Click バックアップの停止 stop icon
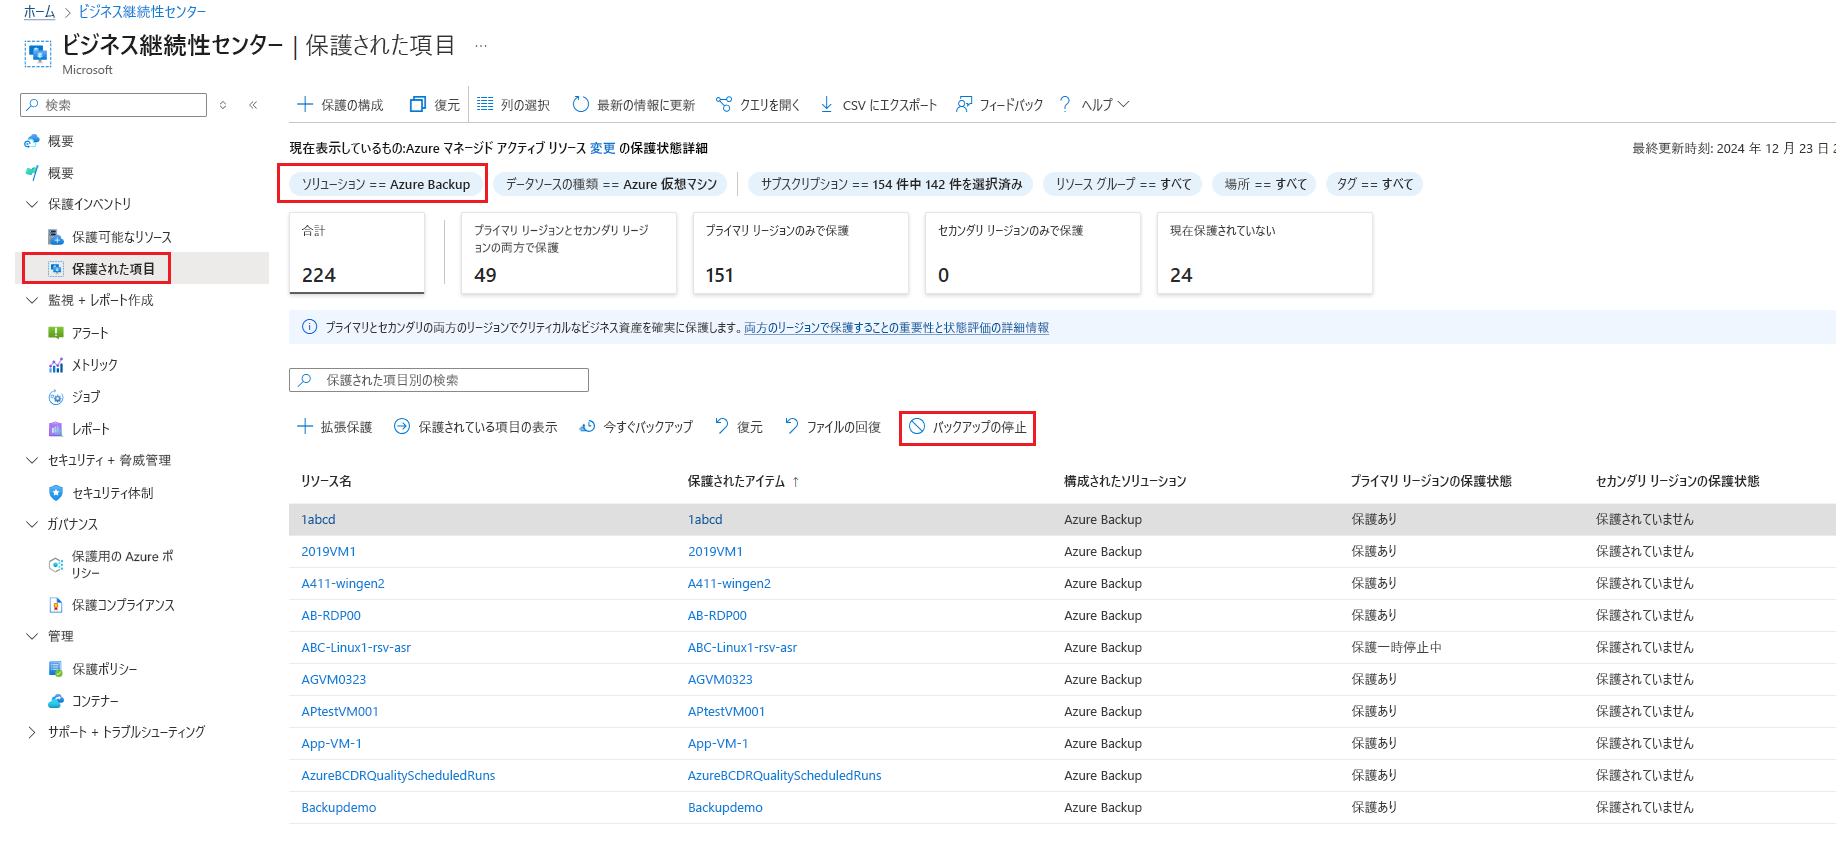 point(917,426)
